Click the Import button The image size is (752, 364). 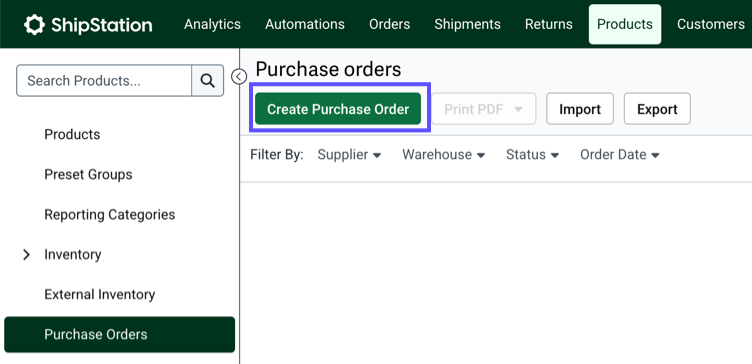pyautogui.click(x=580, y=109)
